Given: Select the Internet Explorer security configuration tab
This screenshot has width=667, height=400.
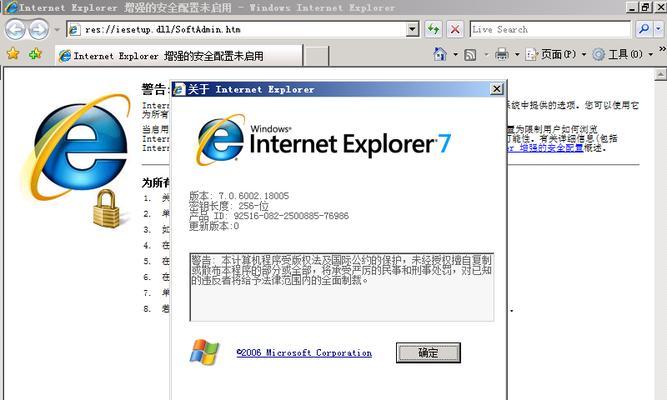Looking at the screenshot, I should (179, 56).
